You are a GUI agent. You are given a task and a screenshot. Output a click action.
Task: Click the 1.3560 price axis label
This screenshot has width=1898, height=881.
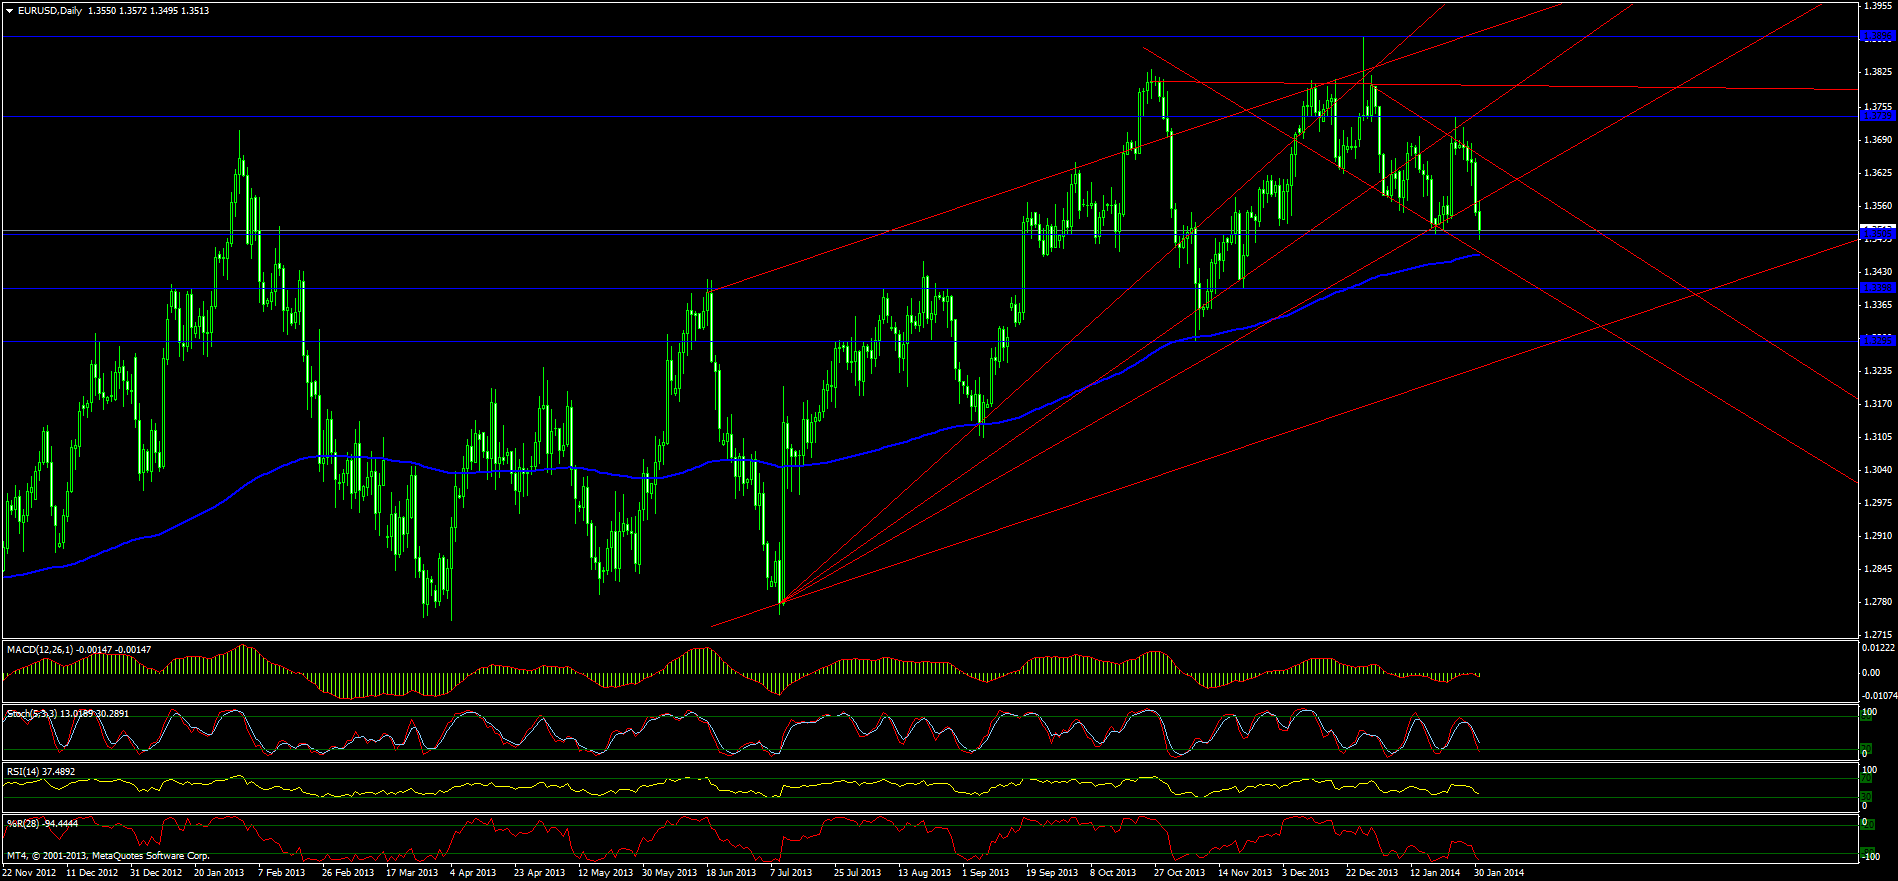(1878, 206)
